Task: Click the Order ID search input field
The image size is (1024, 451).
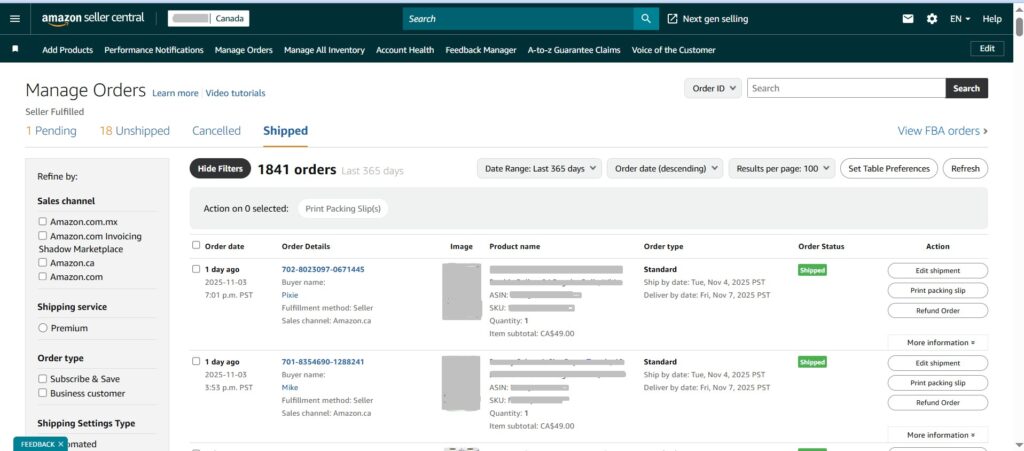Action: point(846,88)
